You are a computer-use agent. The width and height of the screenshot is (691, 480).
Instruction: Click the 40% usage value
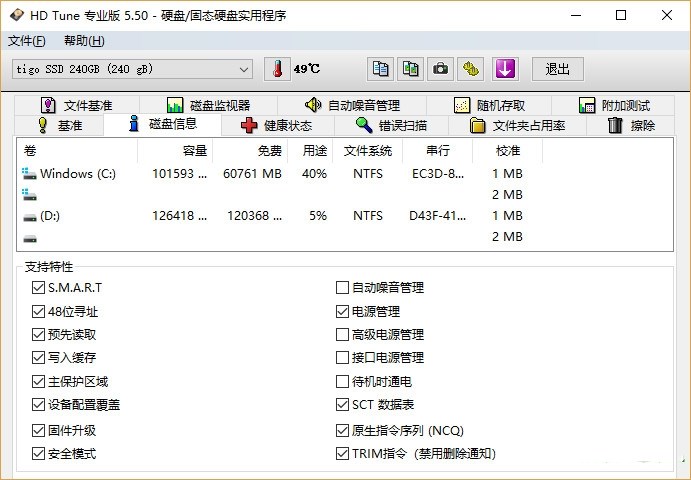[314, 174]
